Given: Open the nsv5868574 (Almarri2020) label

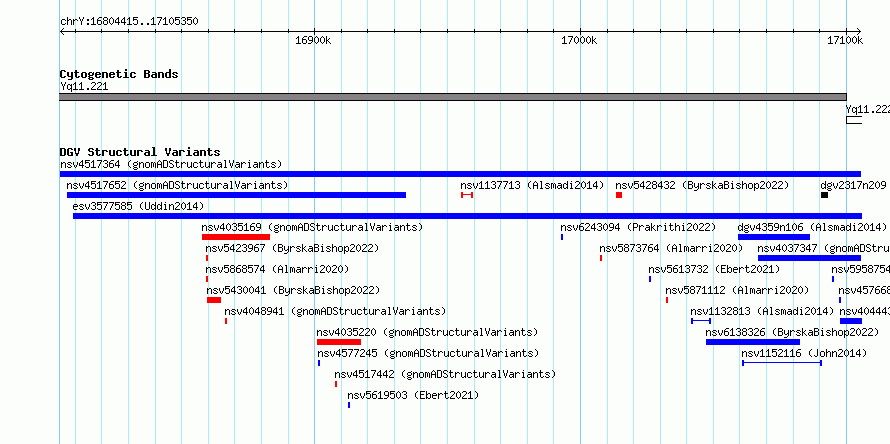Looking at the screenshot, I should tap(278, 269).
